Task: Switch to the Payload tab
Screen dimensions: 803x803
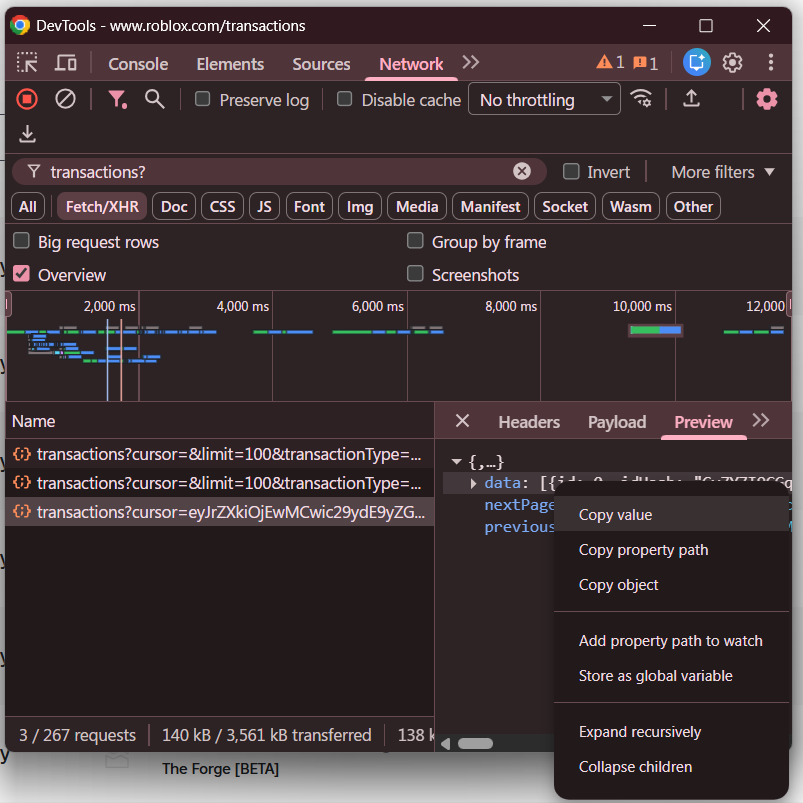Action: coord(616,421)
